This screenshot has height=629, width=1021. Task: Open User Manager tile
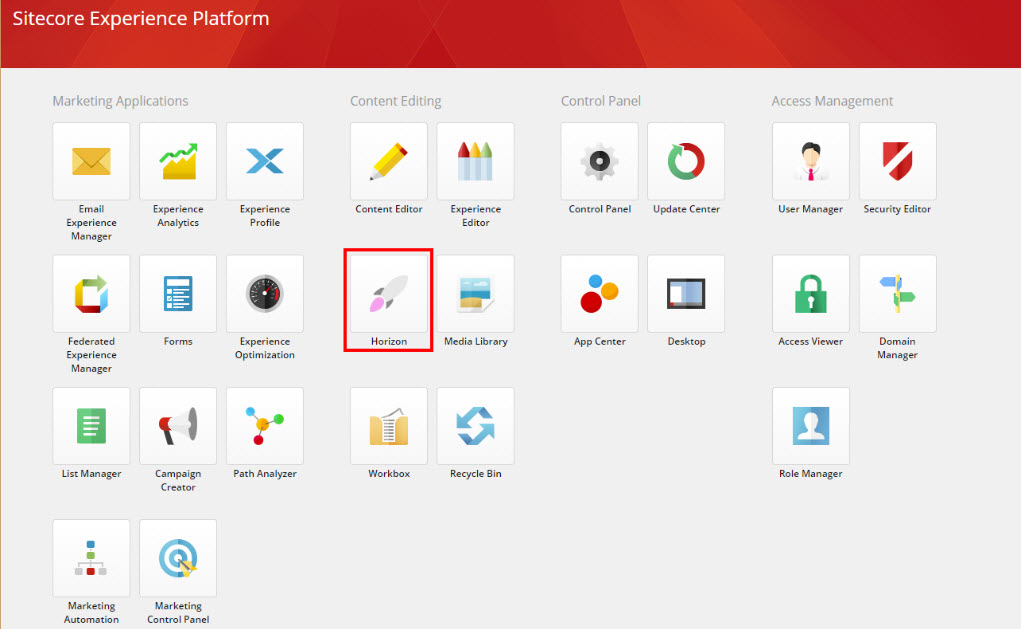tap(810, 161)
